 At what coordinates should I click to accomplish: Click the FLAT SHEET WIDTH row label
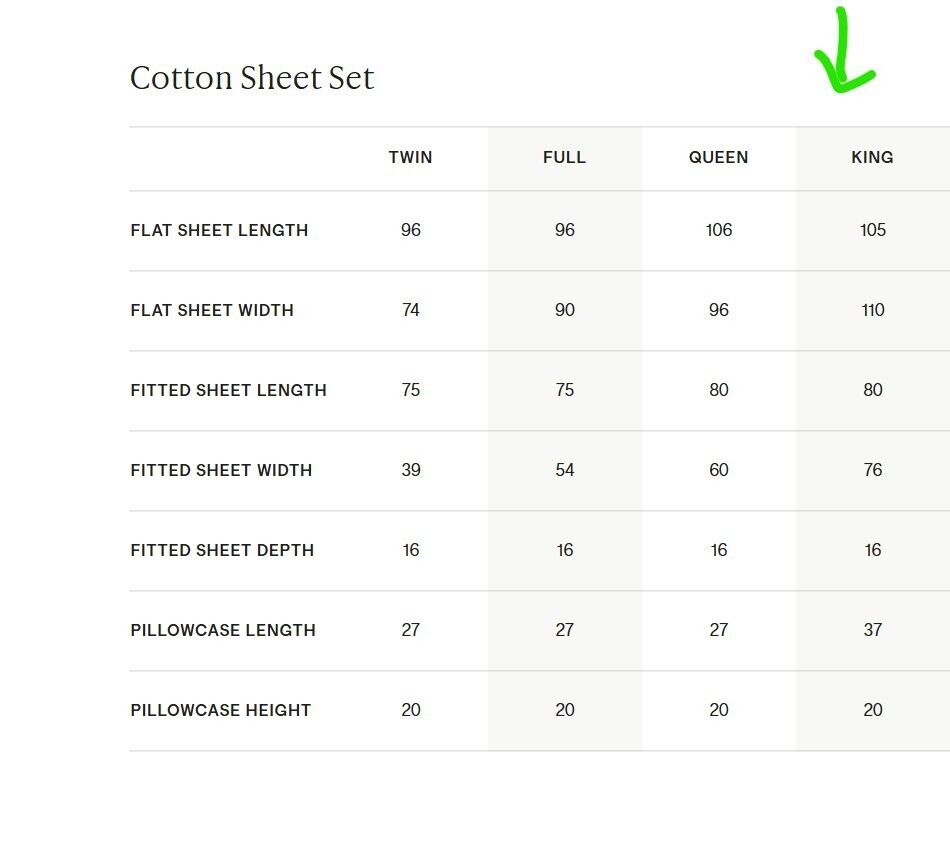(212, 310)
